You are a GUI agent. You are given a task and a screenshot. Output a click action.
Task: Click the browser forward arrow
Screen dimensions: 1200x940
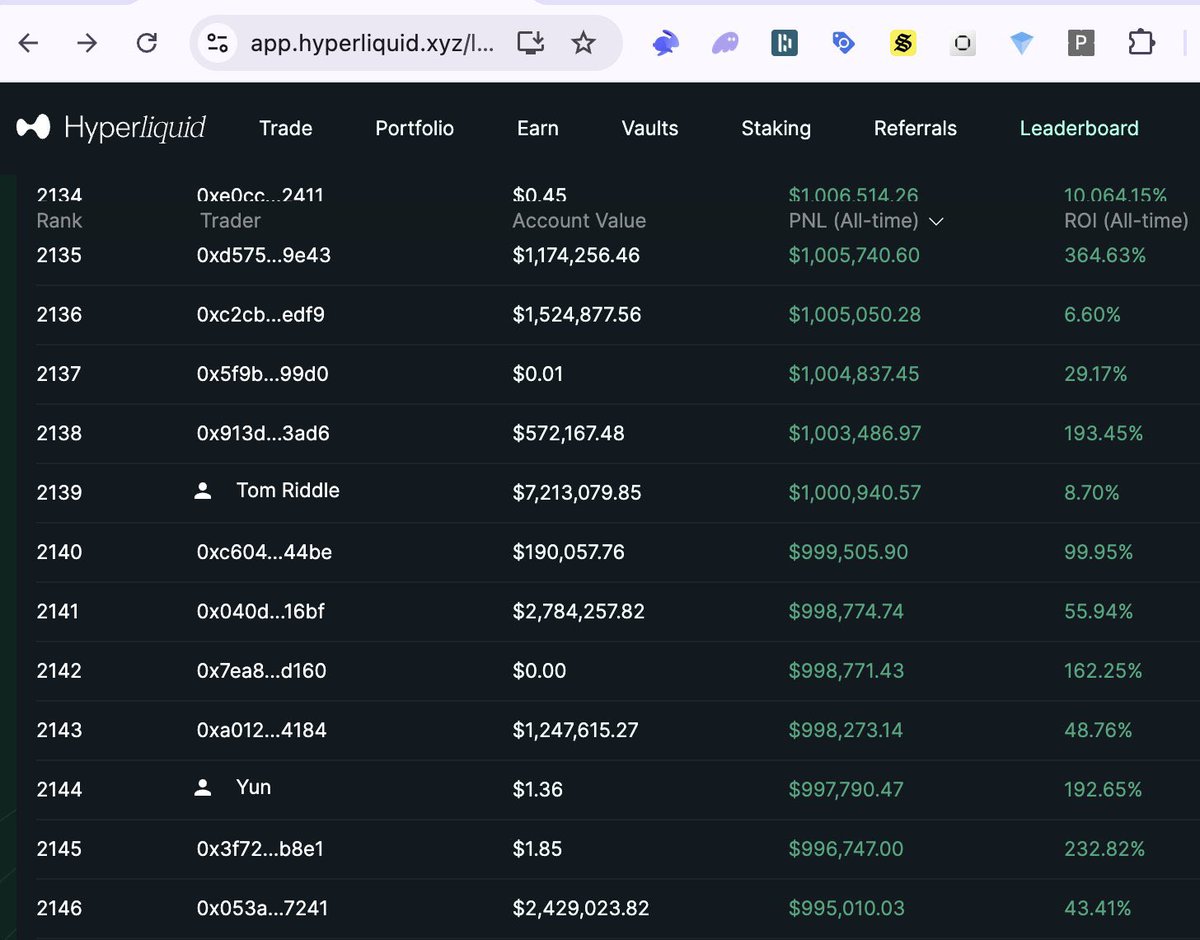tap(87, 43)
